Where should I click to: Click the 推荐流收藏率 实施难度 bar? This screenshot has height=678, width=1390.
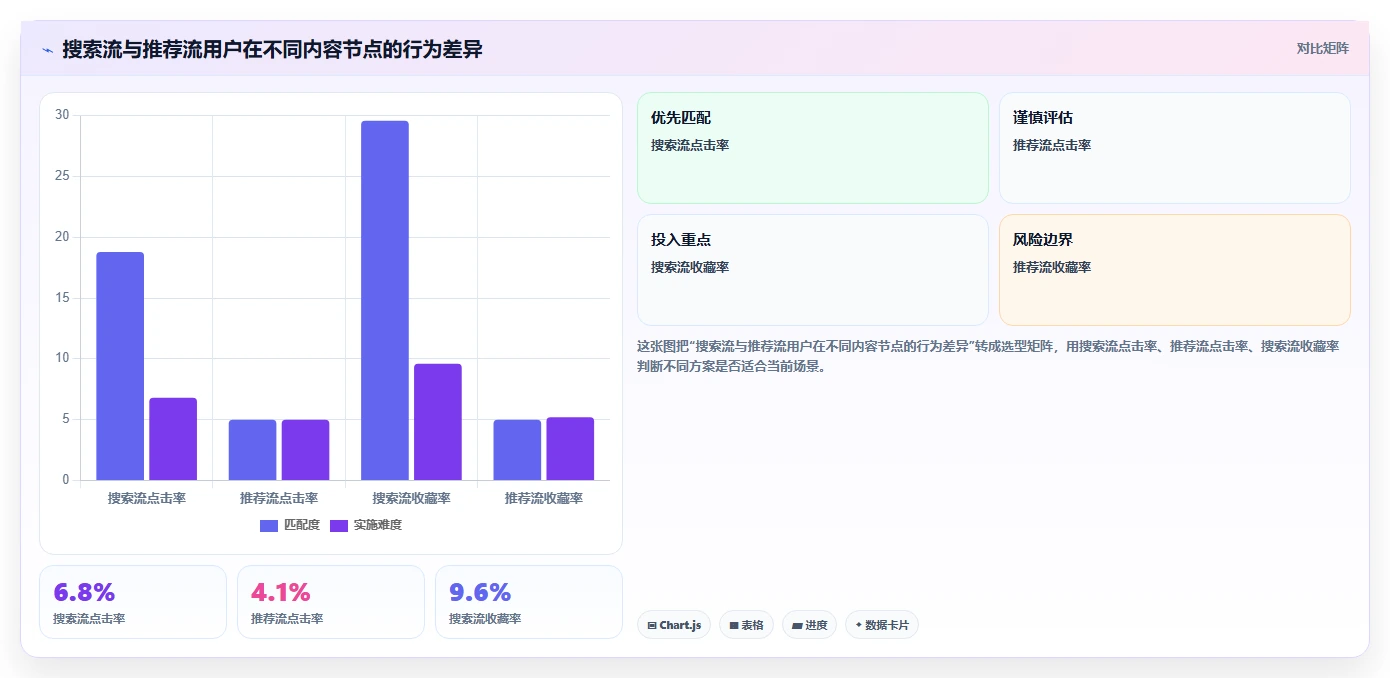coord(570,449)
